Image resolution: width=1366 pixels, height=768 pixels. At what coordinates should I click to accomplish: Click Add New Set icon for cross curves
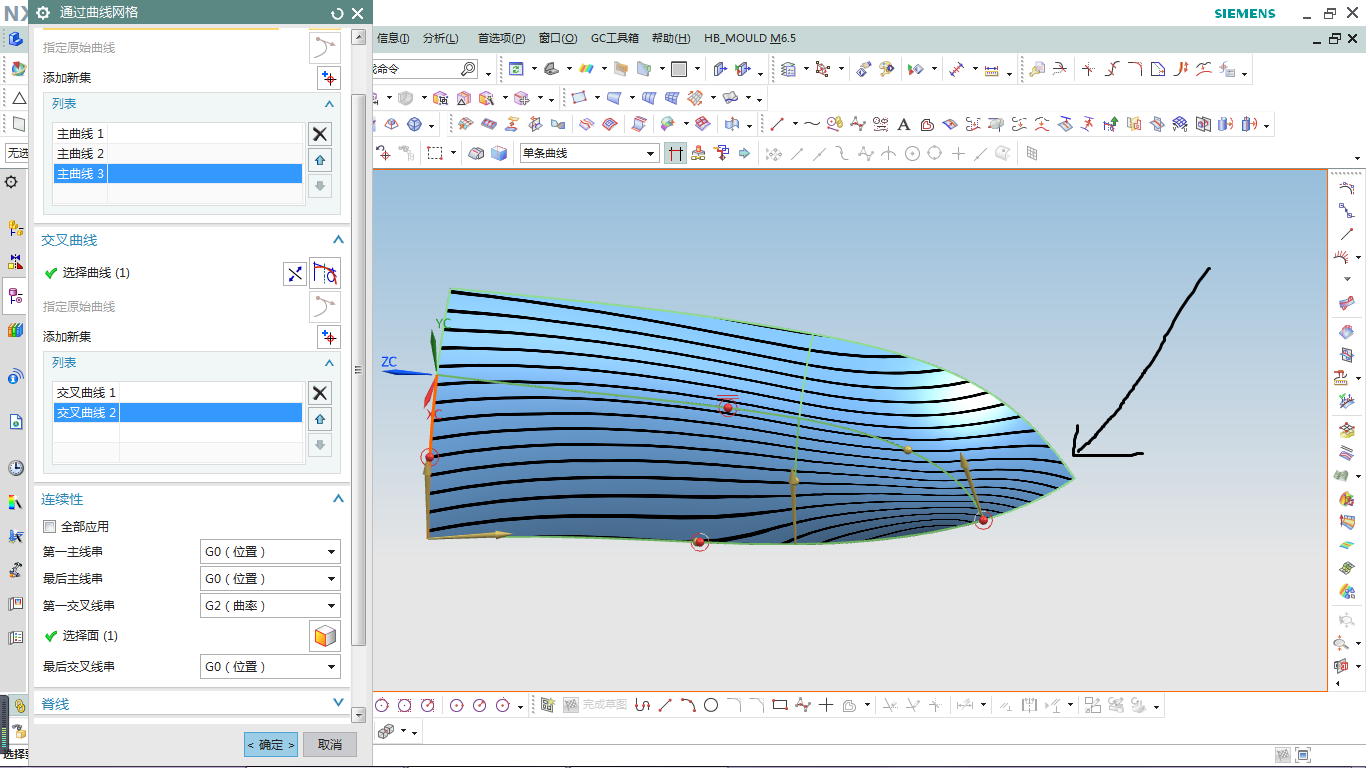328,337
